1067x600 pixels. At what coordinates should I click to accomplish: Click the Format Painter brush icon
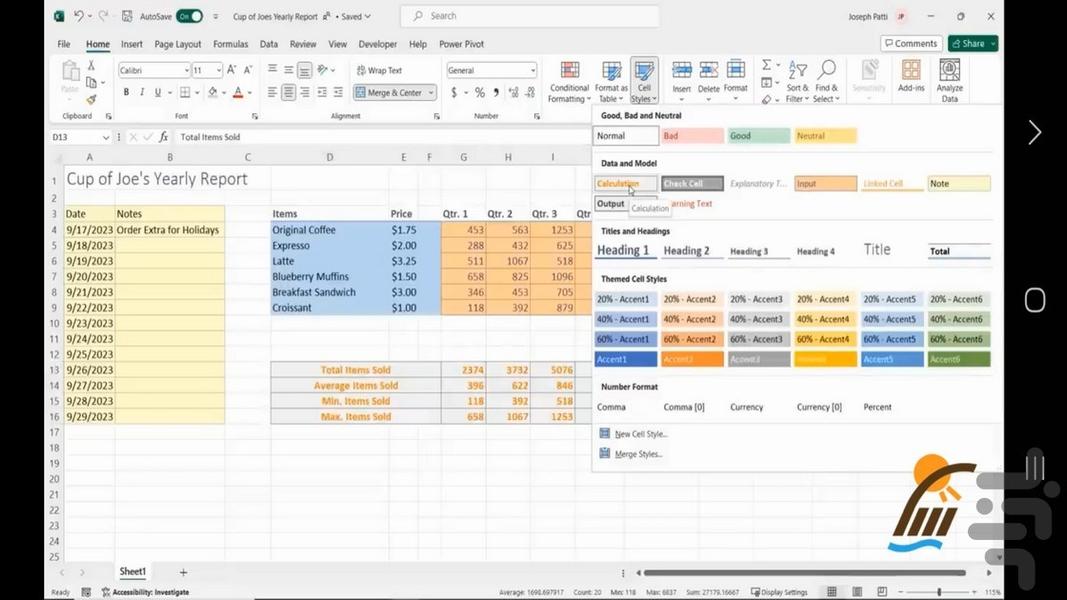click(91, 99)
